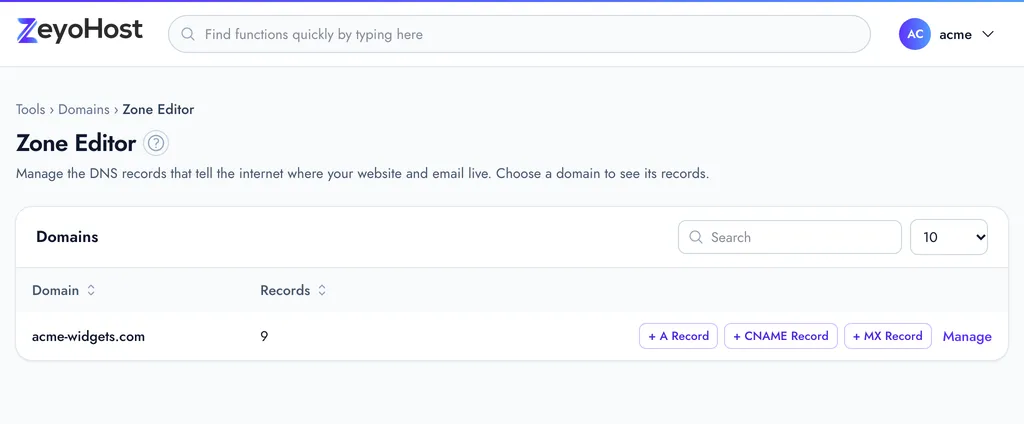The width and height of the screenshot is (1024, 424).
Task: Click the AC avatar circle
Action: 915,34
